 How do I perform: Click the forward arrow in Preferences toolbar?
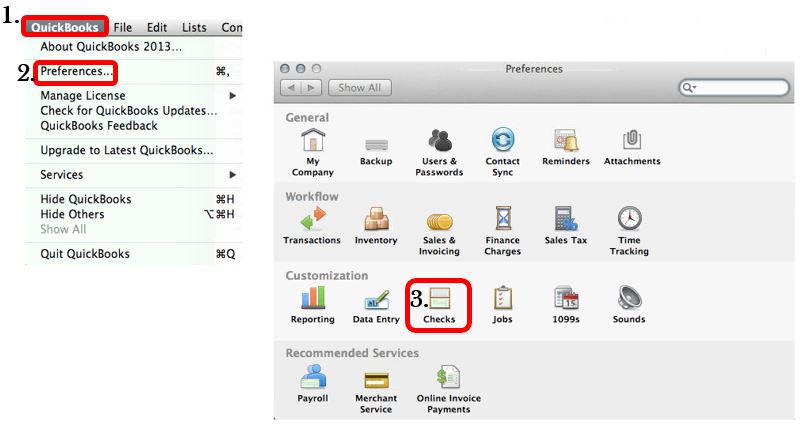(311, 88)
